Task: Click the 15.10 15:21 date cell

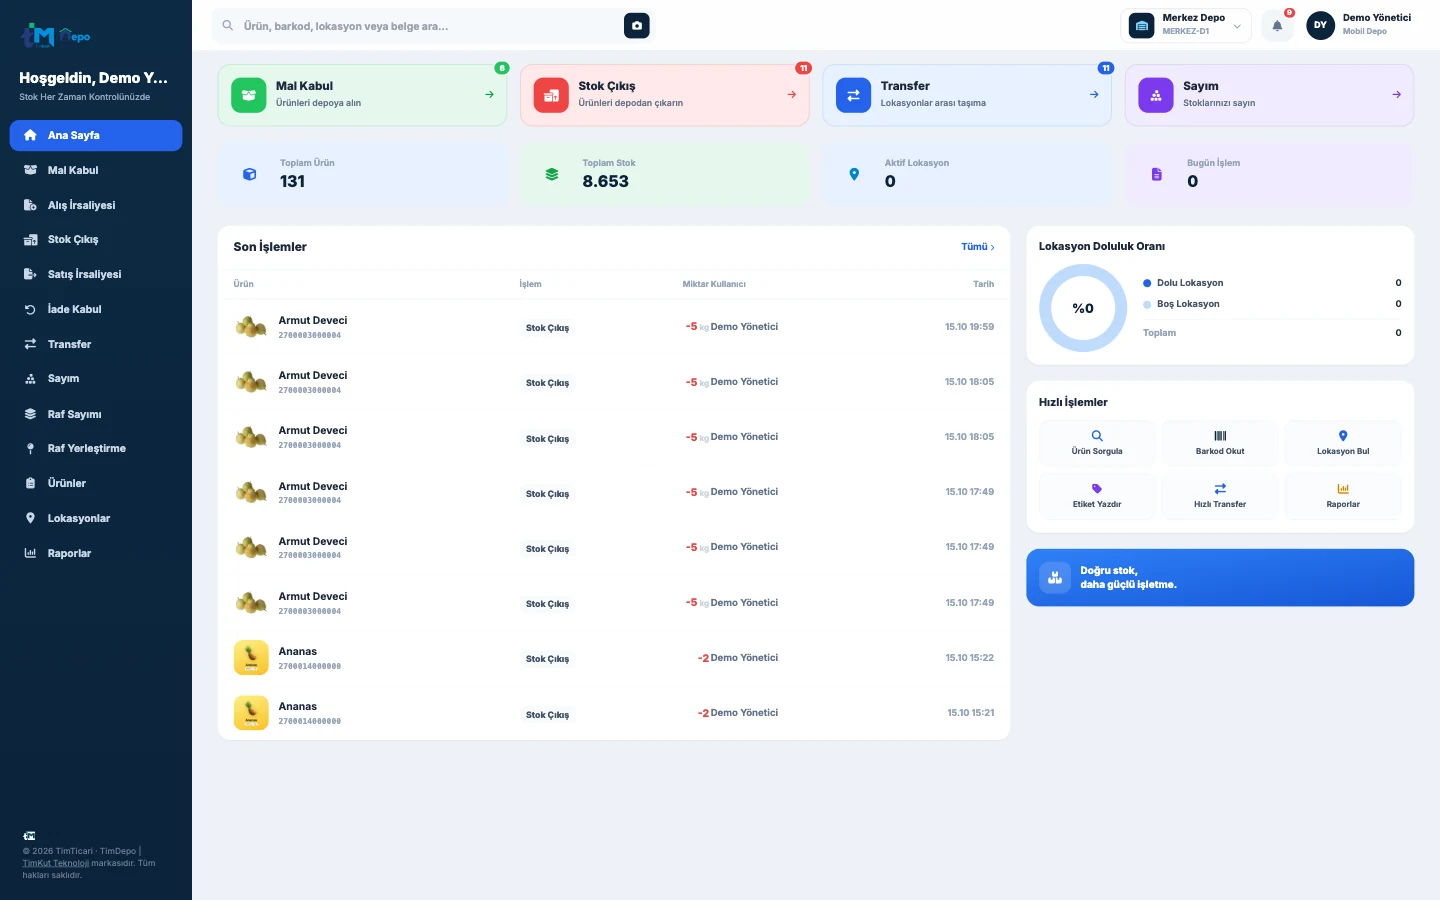Action: (970, 713)
